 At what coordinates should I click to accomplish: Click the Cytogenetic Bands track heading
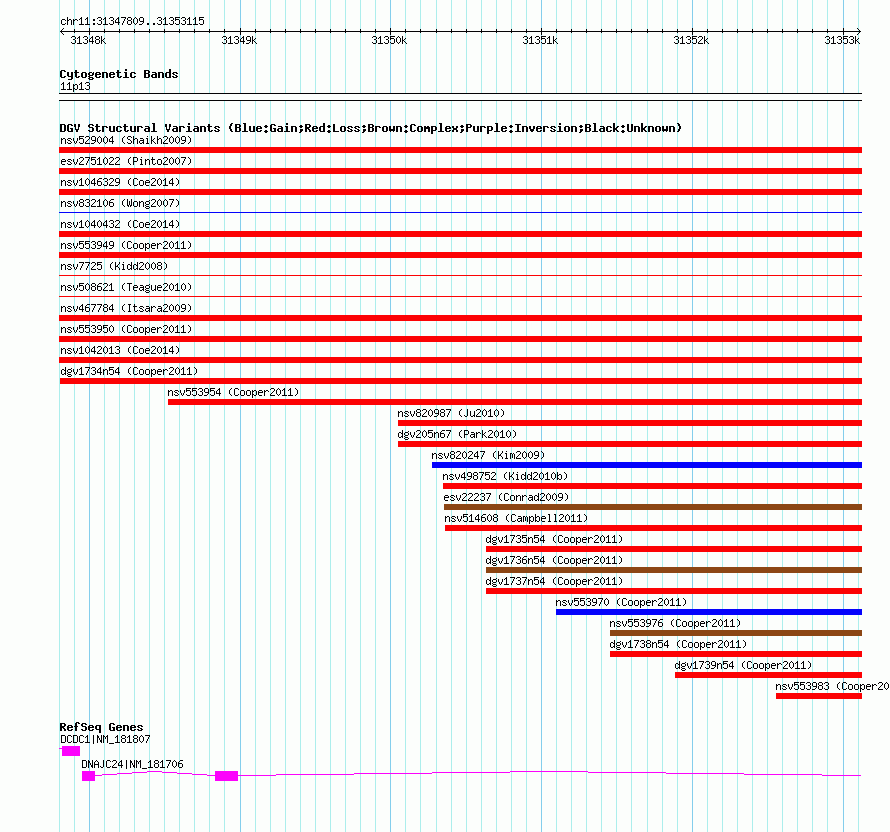pos(119,74)
